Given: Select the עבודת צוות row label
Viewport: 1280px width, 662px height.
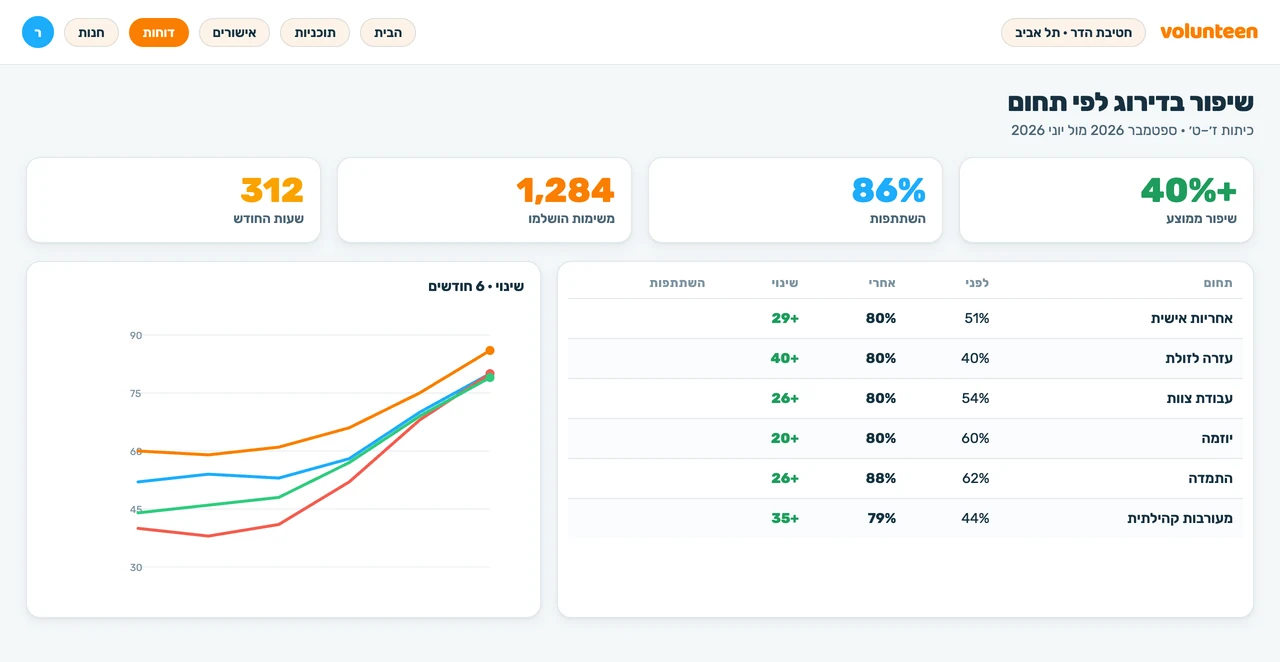Looking at the screenshot, I should point(1200,398).
